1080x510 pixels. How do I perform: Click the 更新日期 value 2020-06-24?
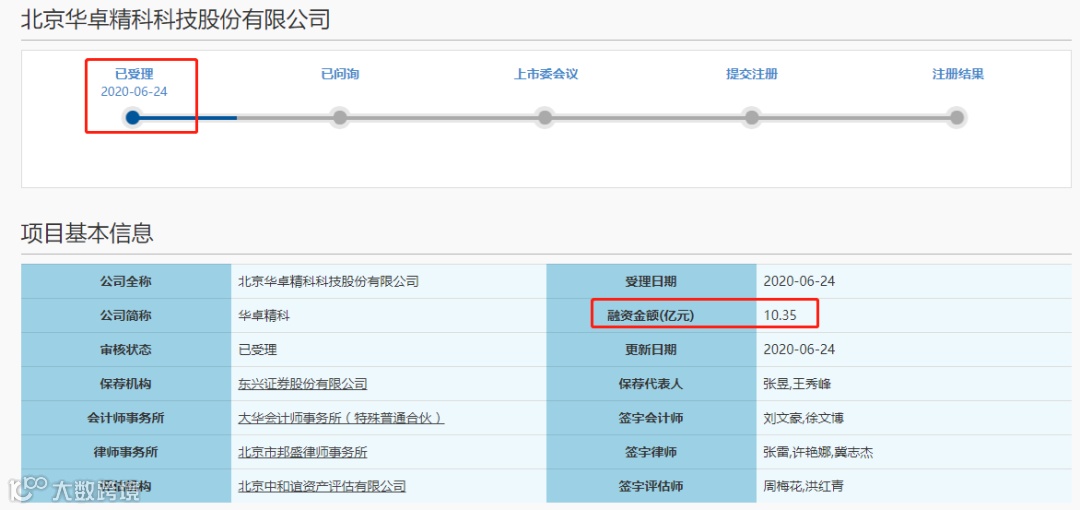pyautogui.click(x=799, y=349)
